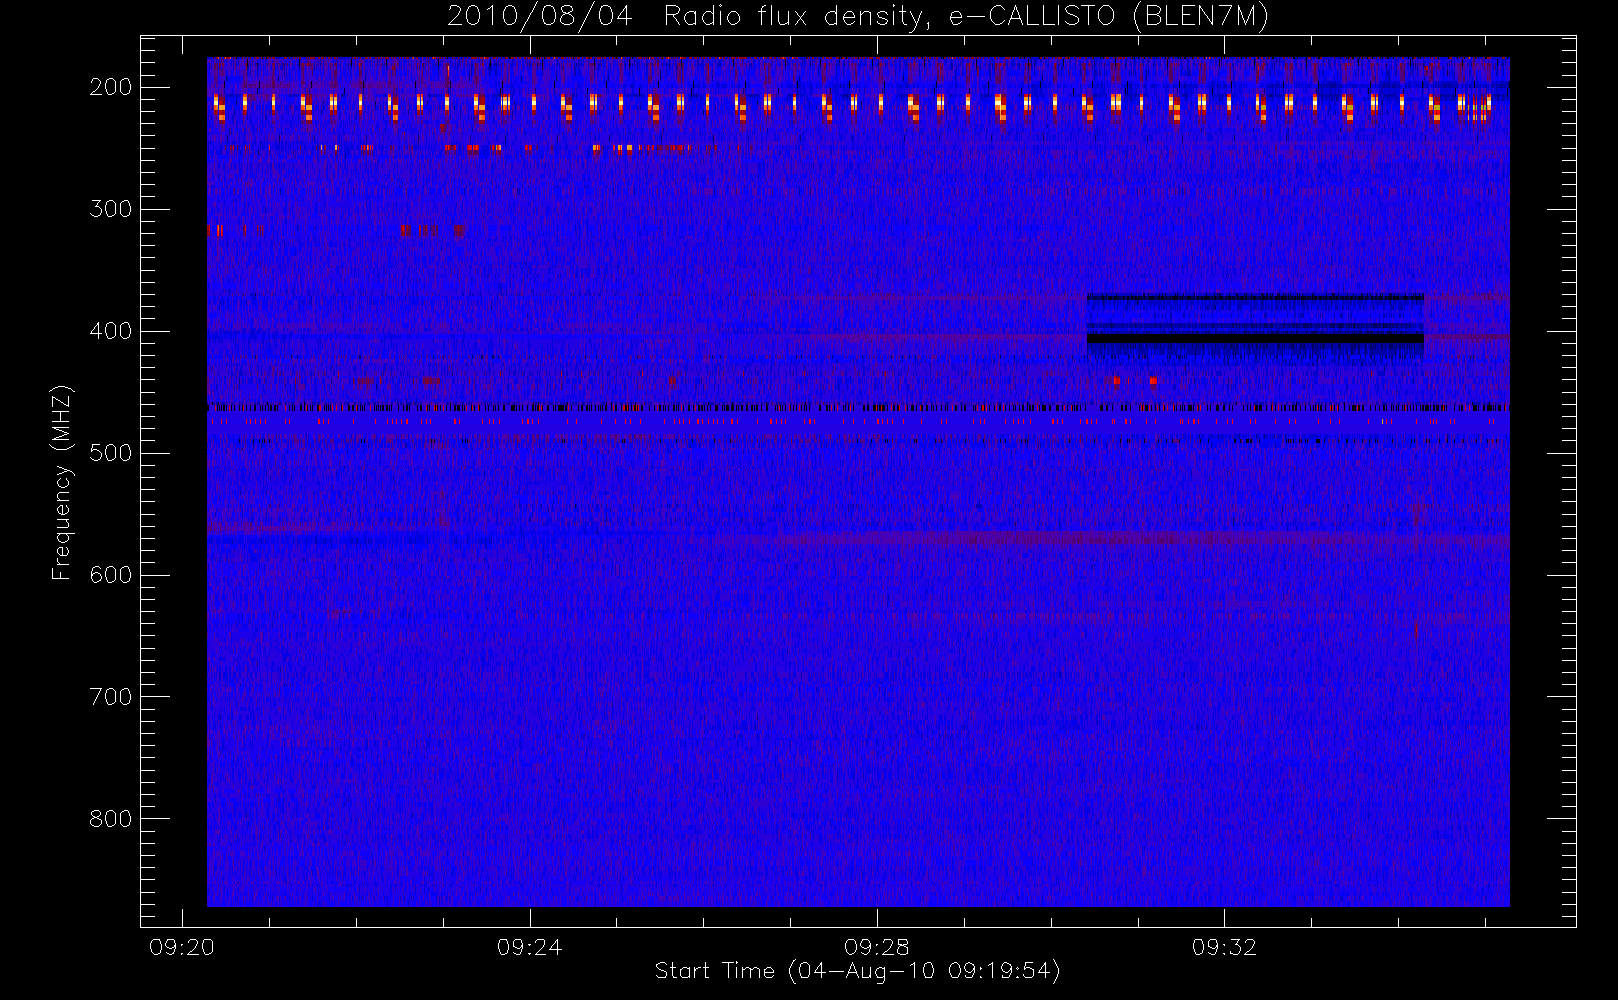The image size is (1618, 1000).
Task: Click the 'Frequency (MHz)' axis label
Action: click(x=62, y=482)
